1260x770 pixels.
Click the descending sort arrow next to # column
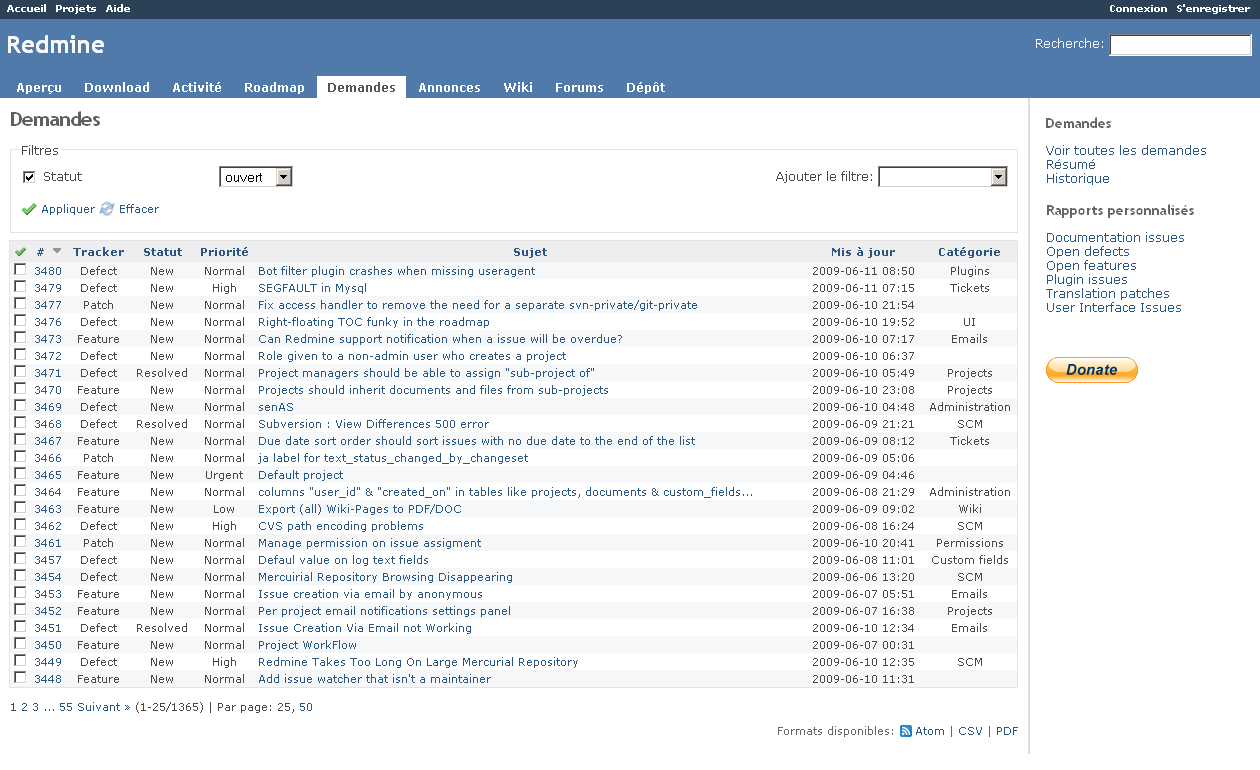[x=56, y=250]
